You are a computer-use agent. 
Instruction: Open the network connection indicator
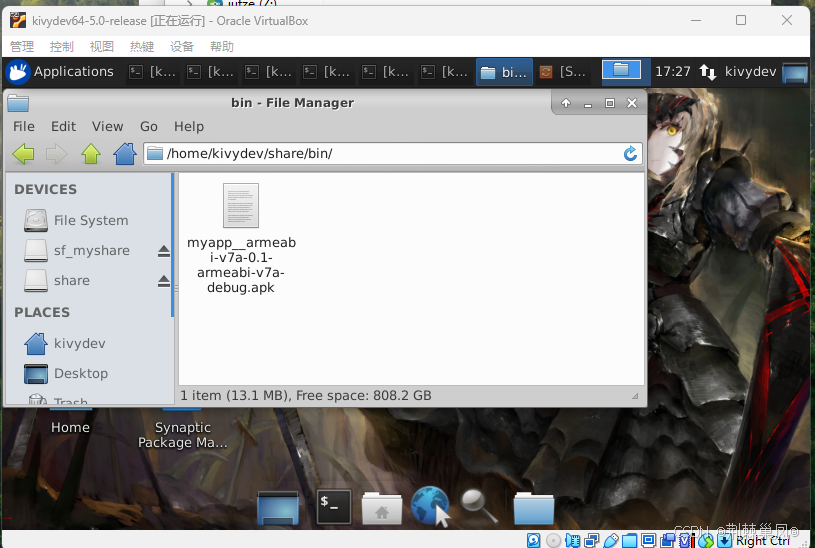(x=707, y=71)
